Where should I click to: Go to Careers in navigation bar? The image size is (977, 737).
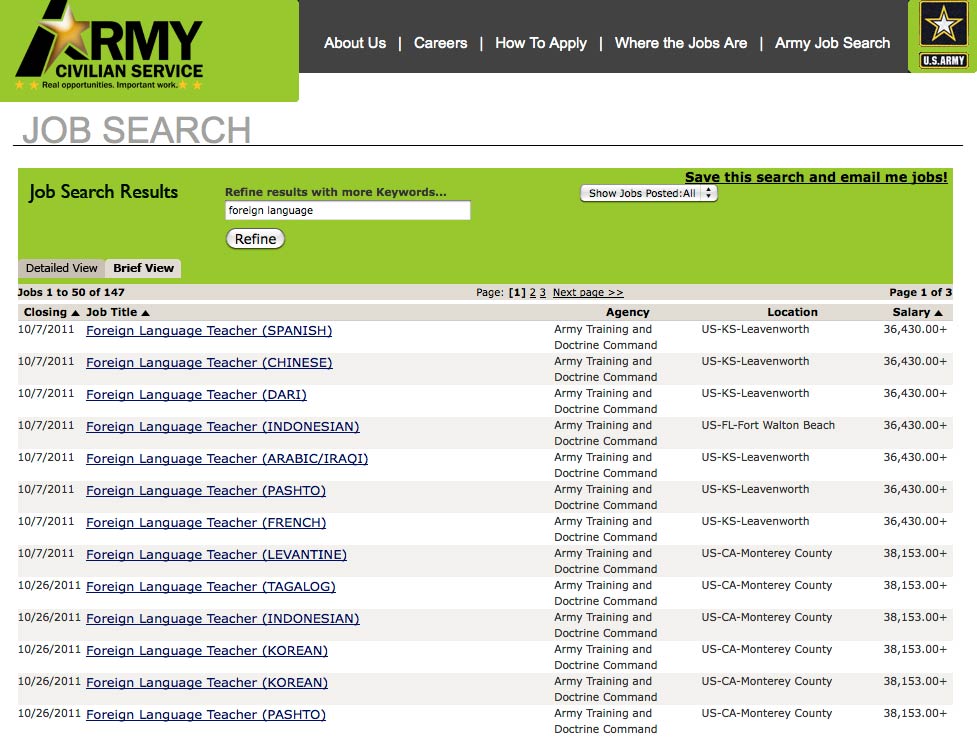coord(440,43)
